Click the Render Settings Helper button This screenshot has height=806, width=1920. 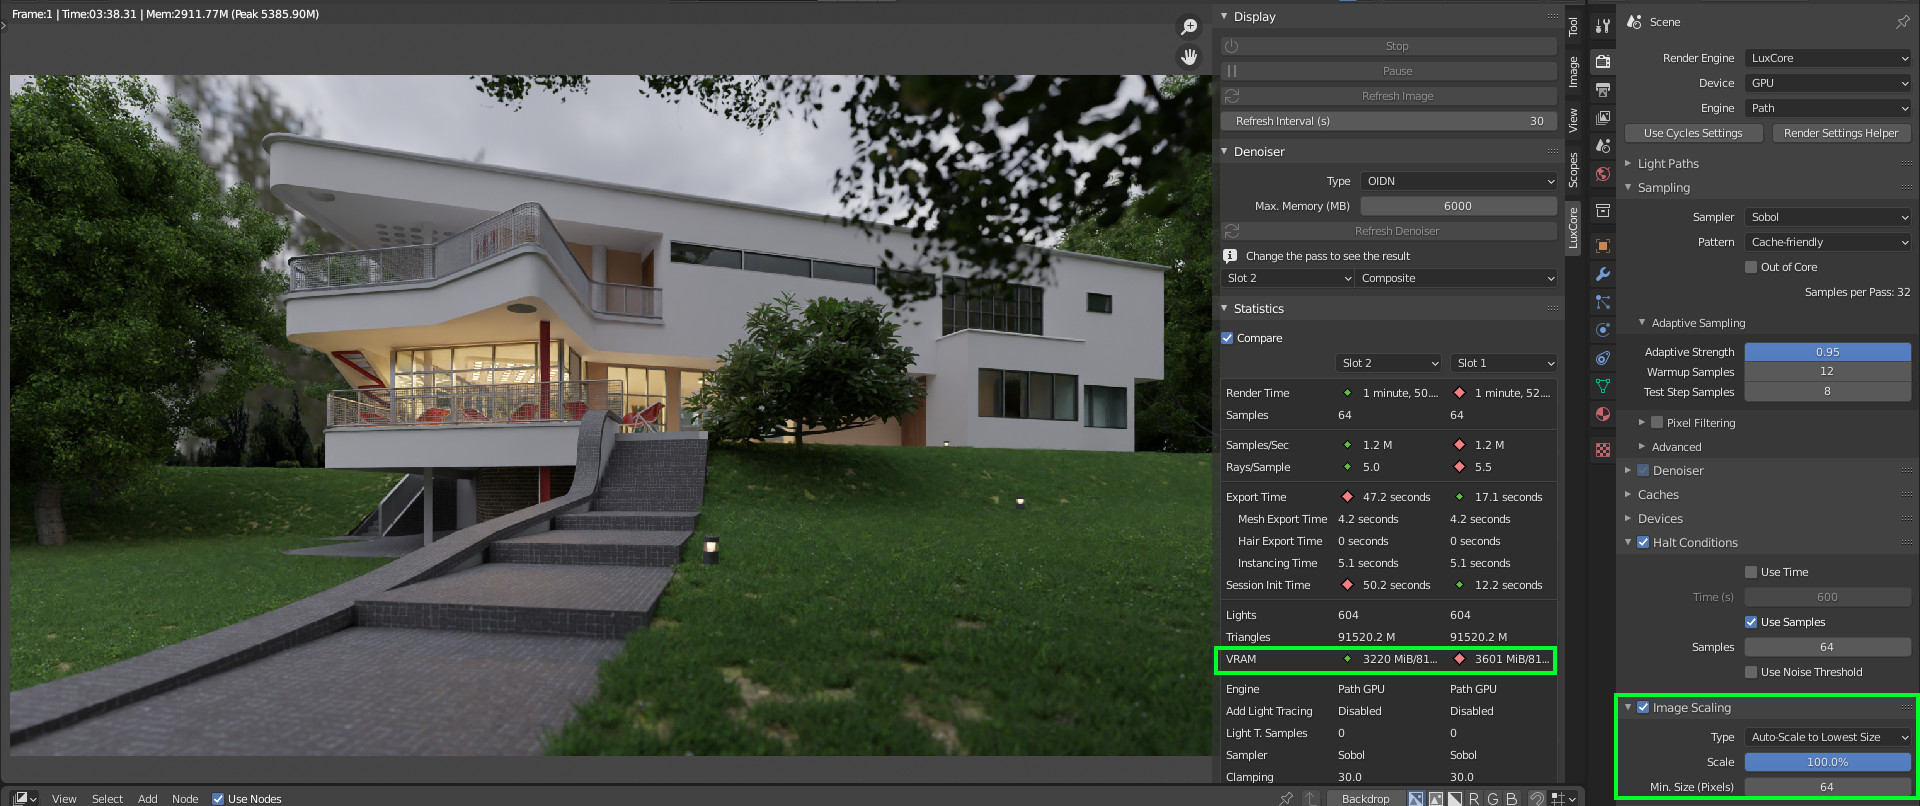click(x=1840, y=133)
